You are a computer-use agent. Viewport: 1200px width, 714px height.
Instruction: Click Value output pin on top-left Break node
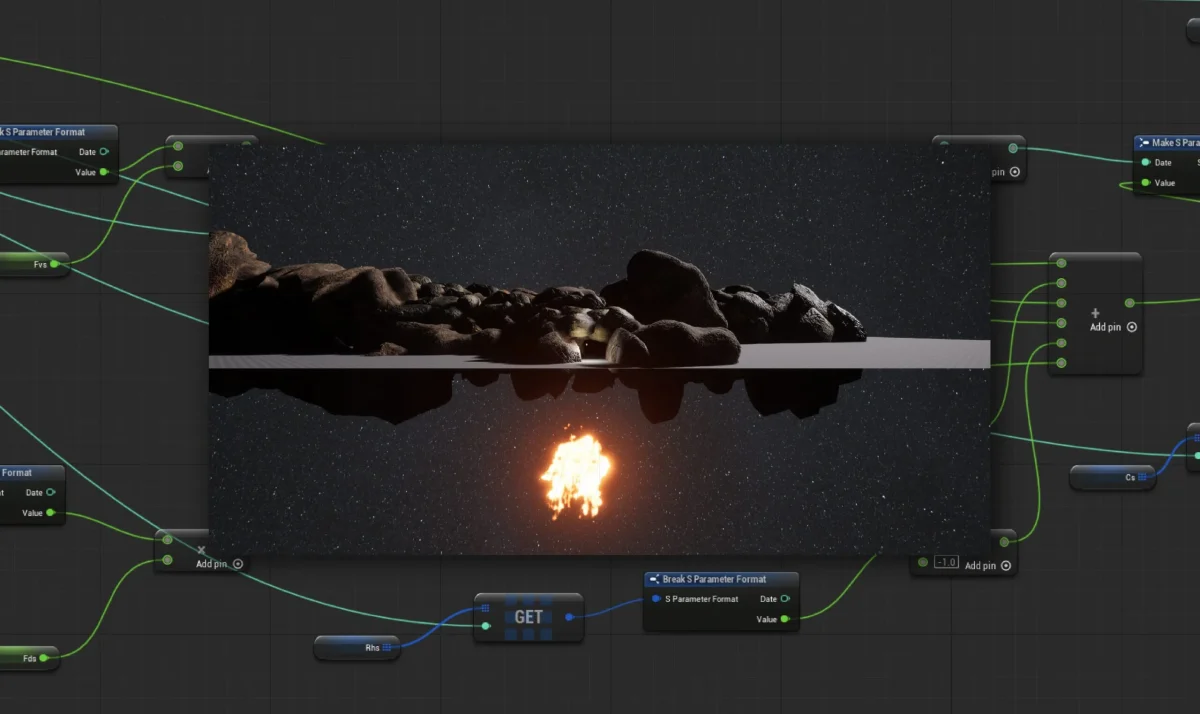coord(104,172)
